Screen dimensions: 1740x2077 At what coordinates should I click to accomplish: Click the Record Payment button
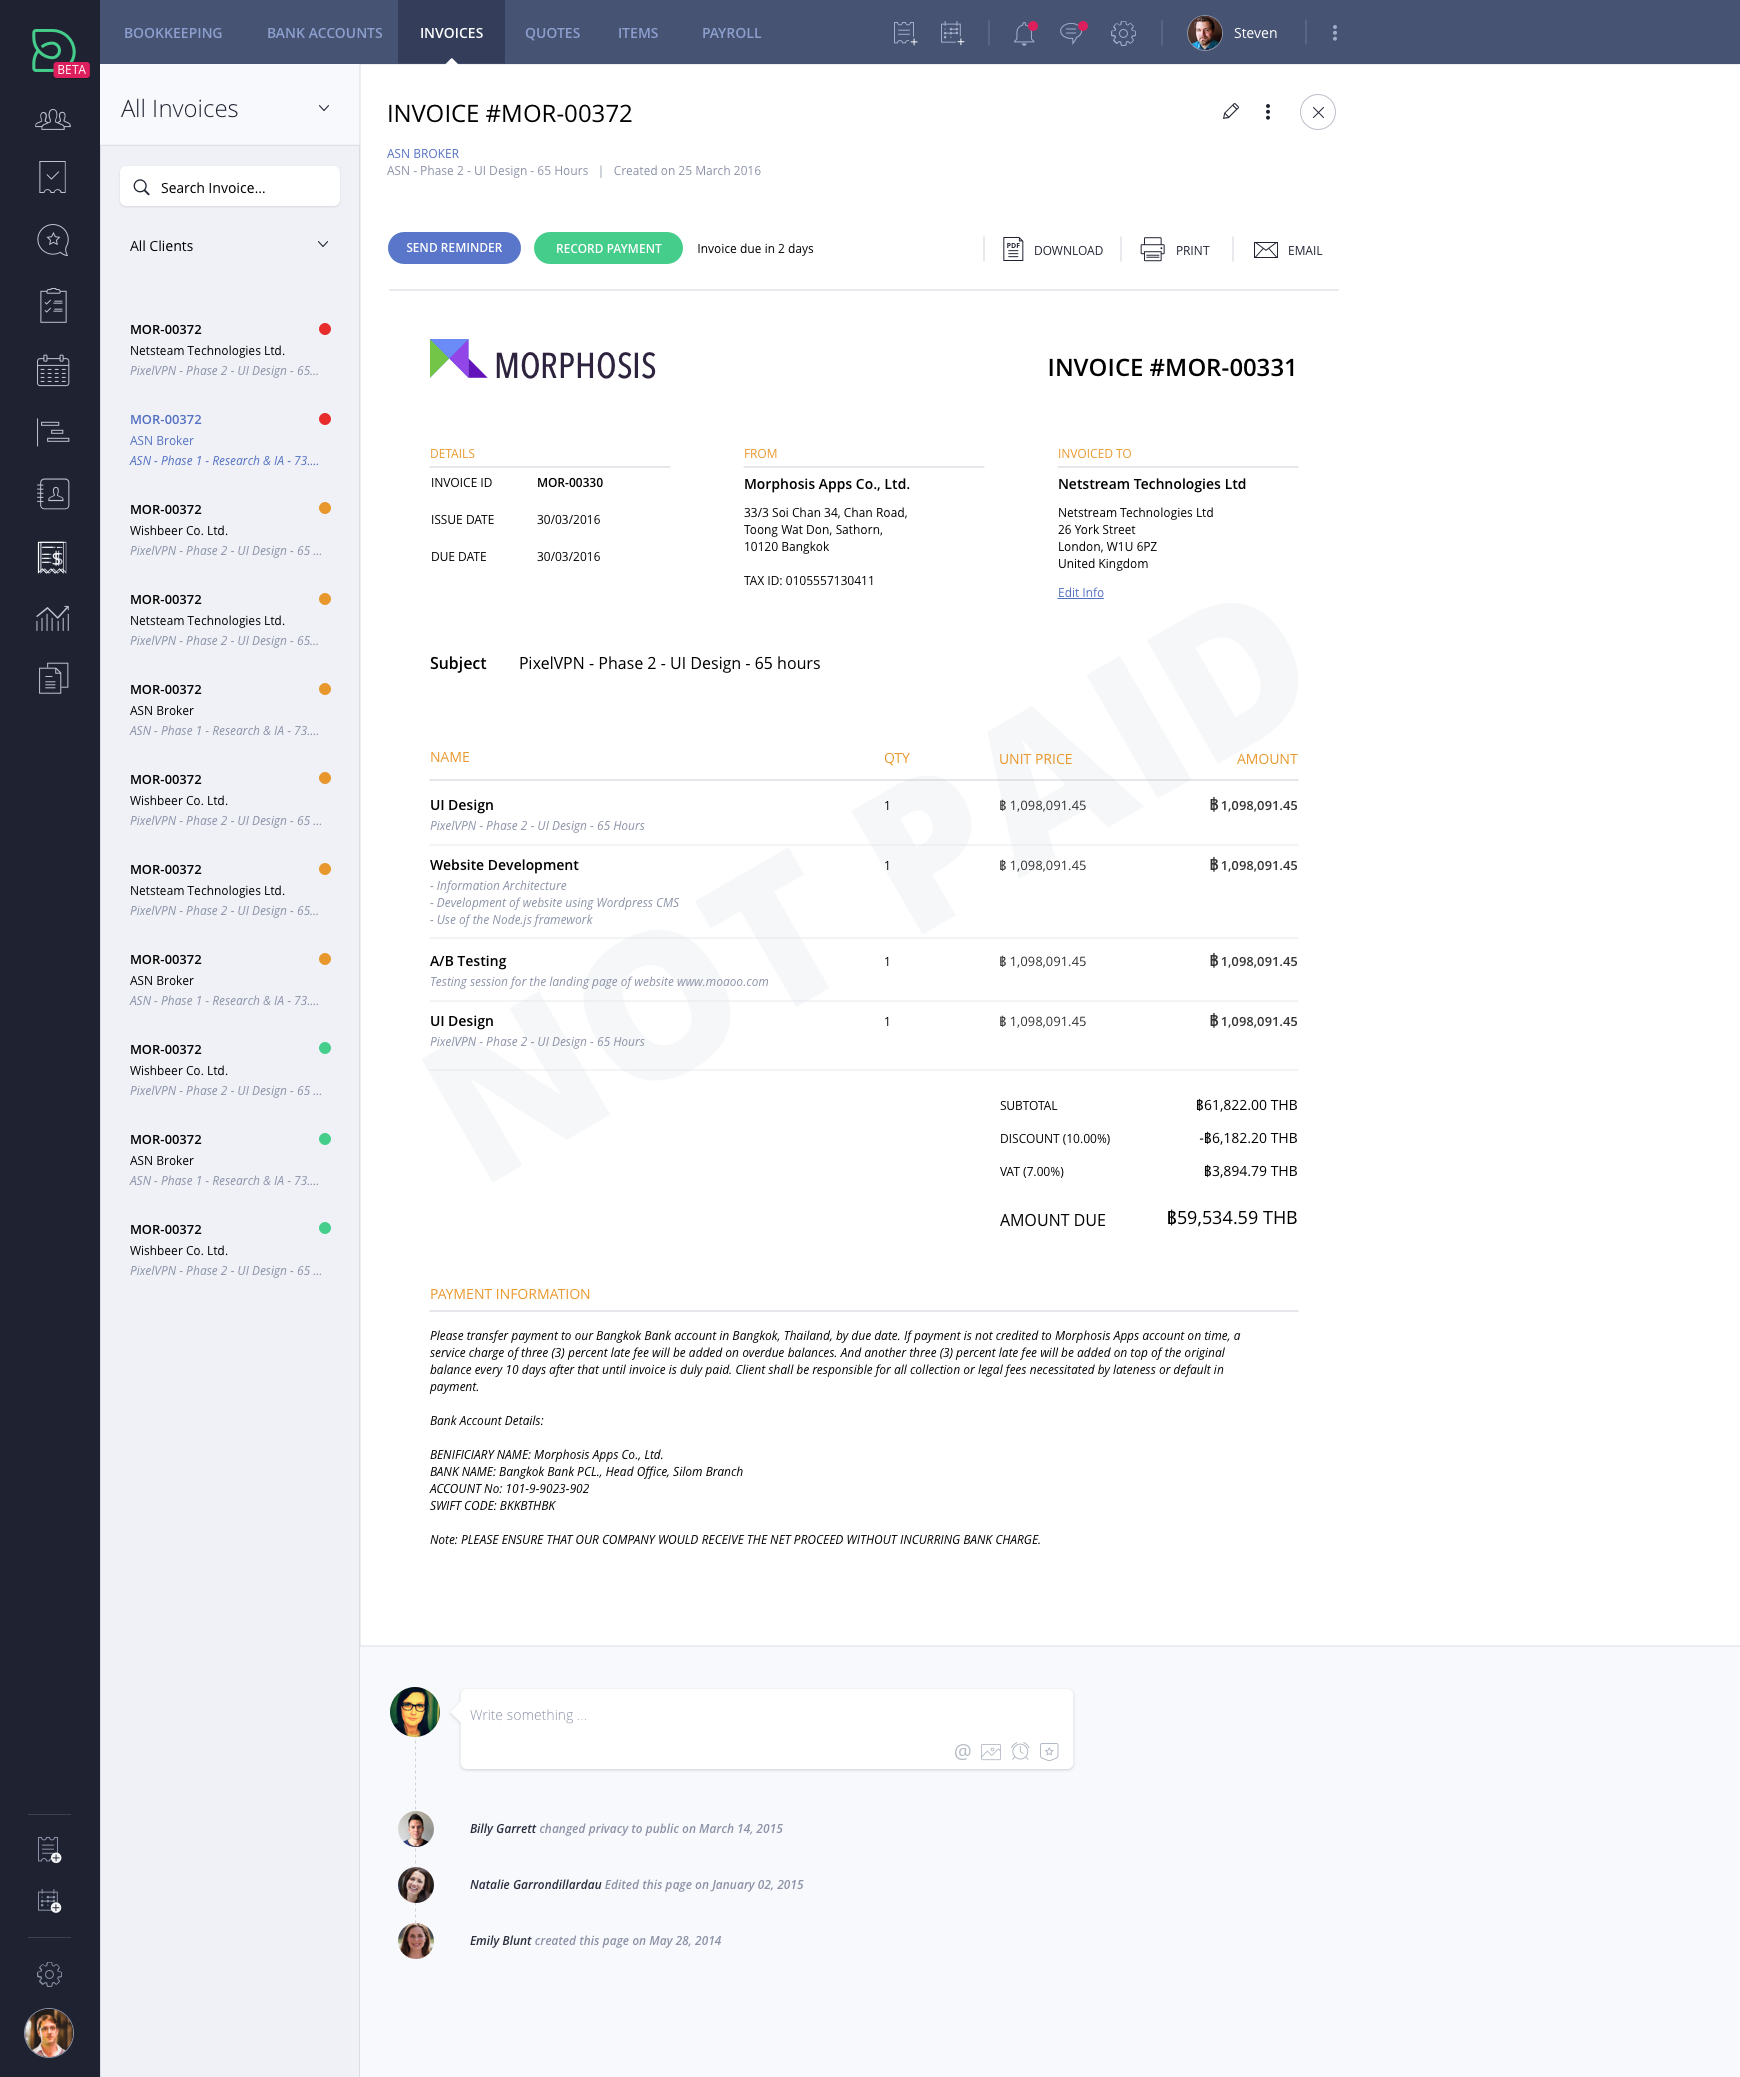point(609,248)
